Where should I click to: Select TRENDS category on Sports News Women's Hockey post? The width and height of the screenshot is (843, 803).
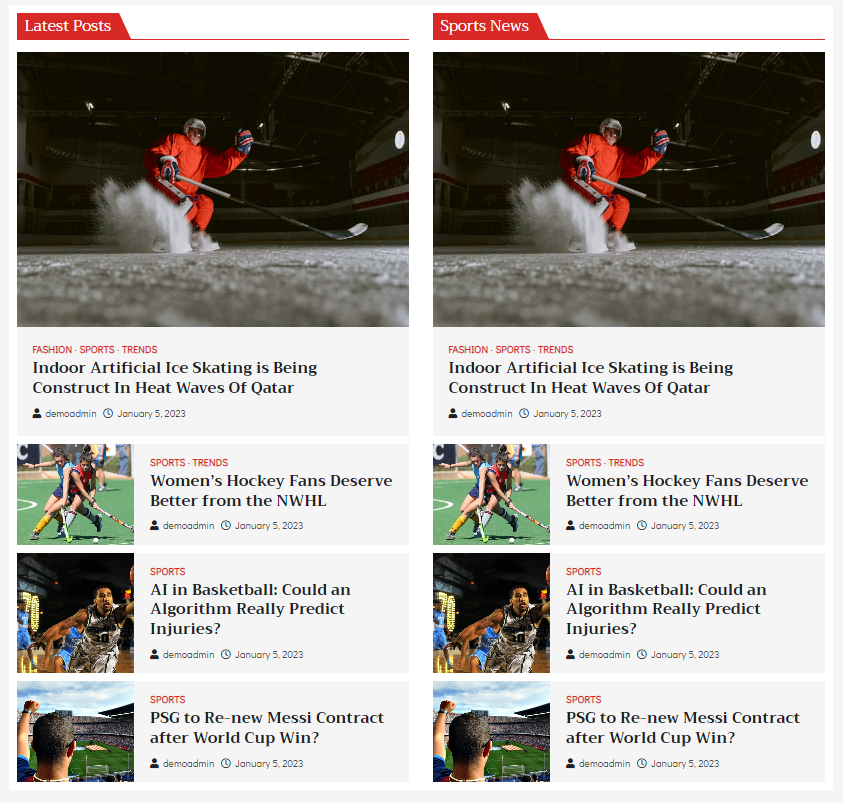tap(626, 462)
